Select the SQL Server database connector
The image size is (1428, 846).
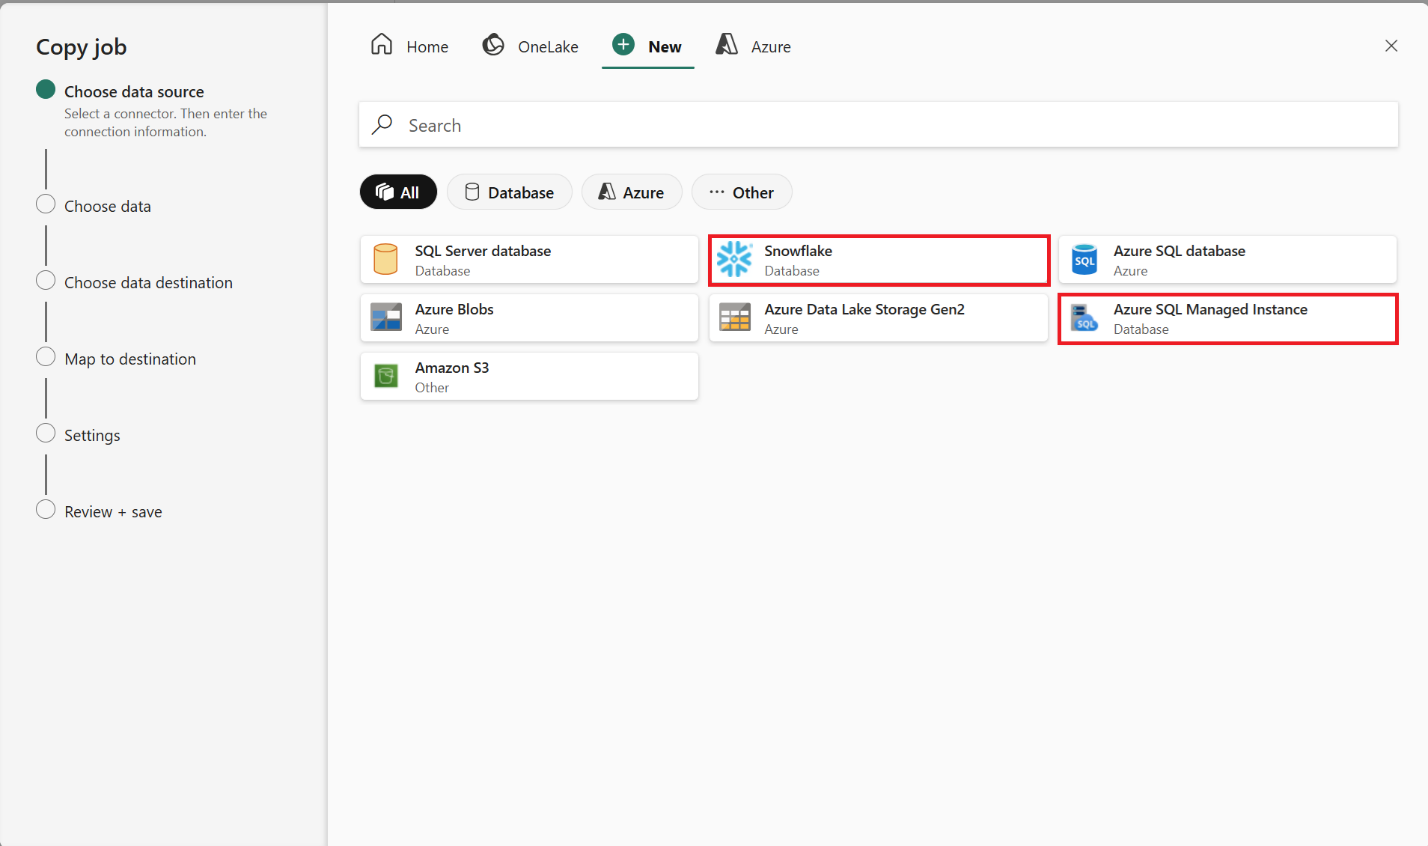529,260
